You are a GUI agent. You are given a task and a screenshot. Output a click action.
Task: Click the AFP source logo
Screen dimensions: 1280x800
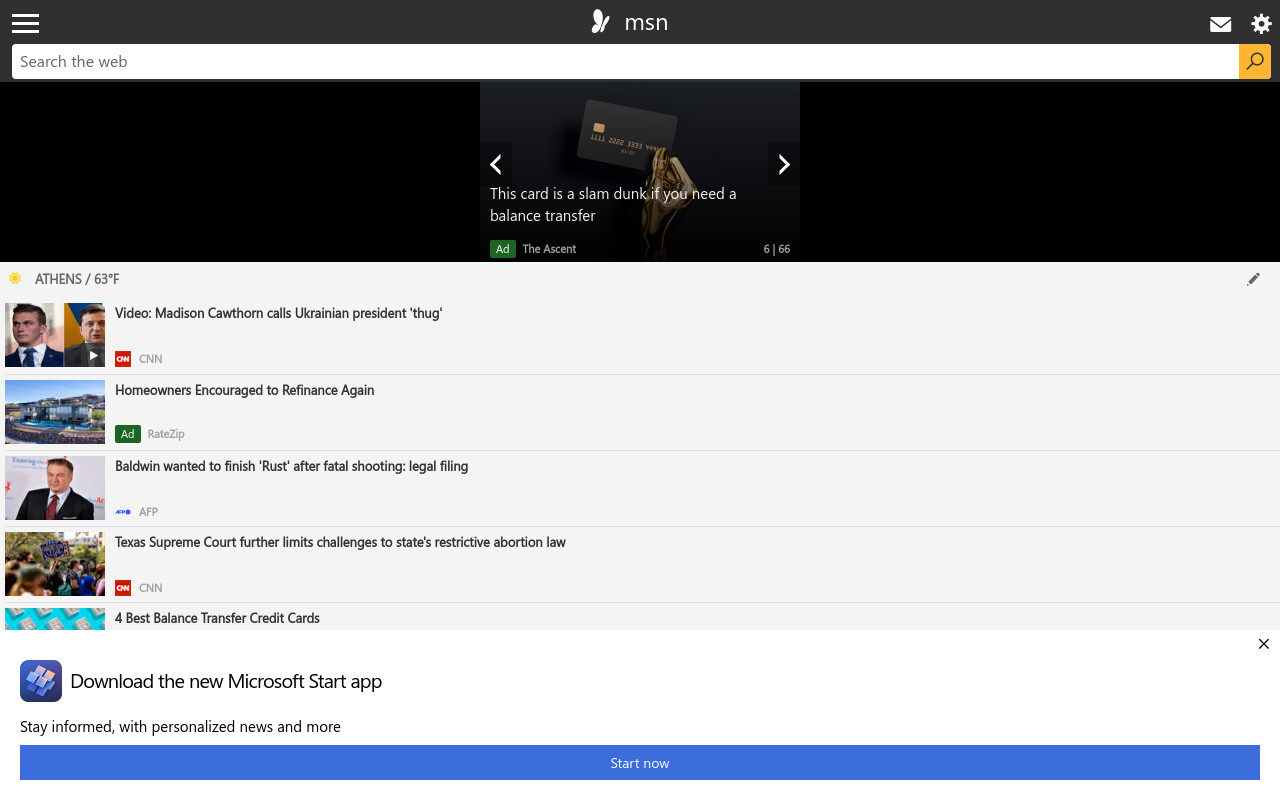tap(123, 512)
